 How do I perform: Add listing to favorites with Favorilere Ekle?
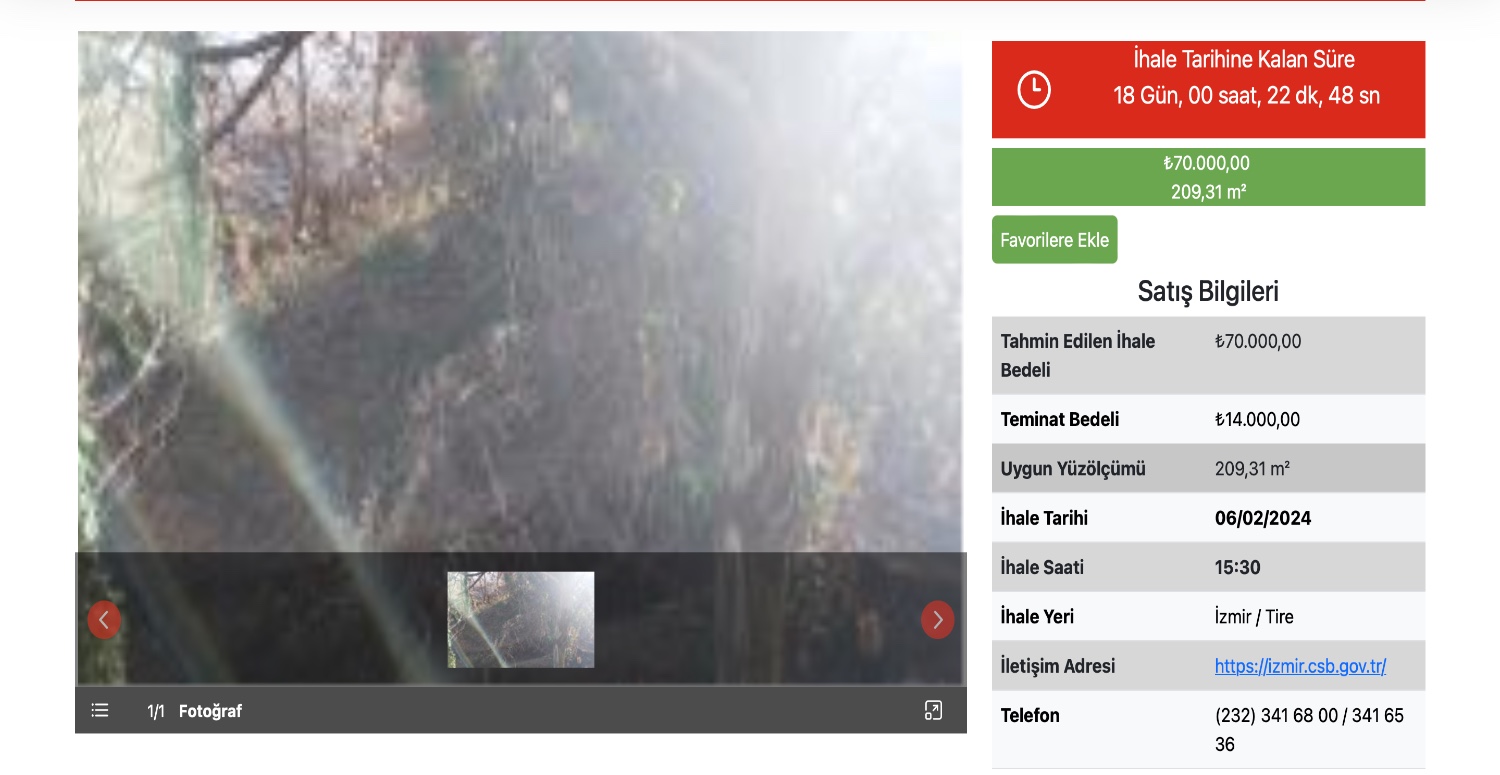pos(1054,240)
